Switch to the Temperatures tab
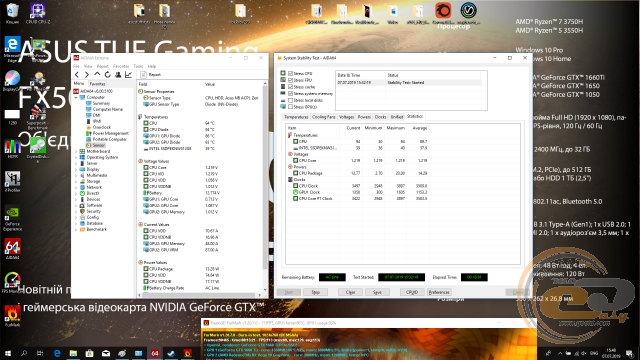 296,117
